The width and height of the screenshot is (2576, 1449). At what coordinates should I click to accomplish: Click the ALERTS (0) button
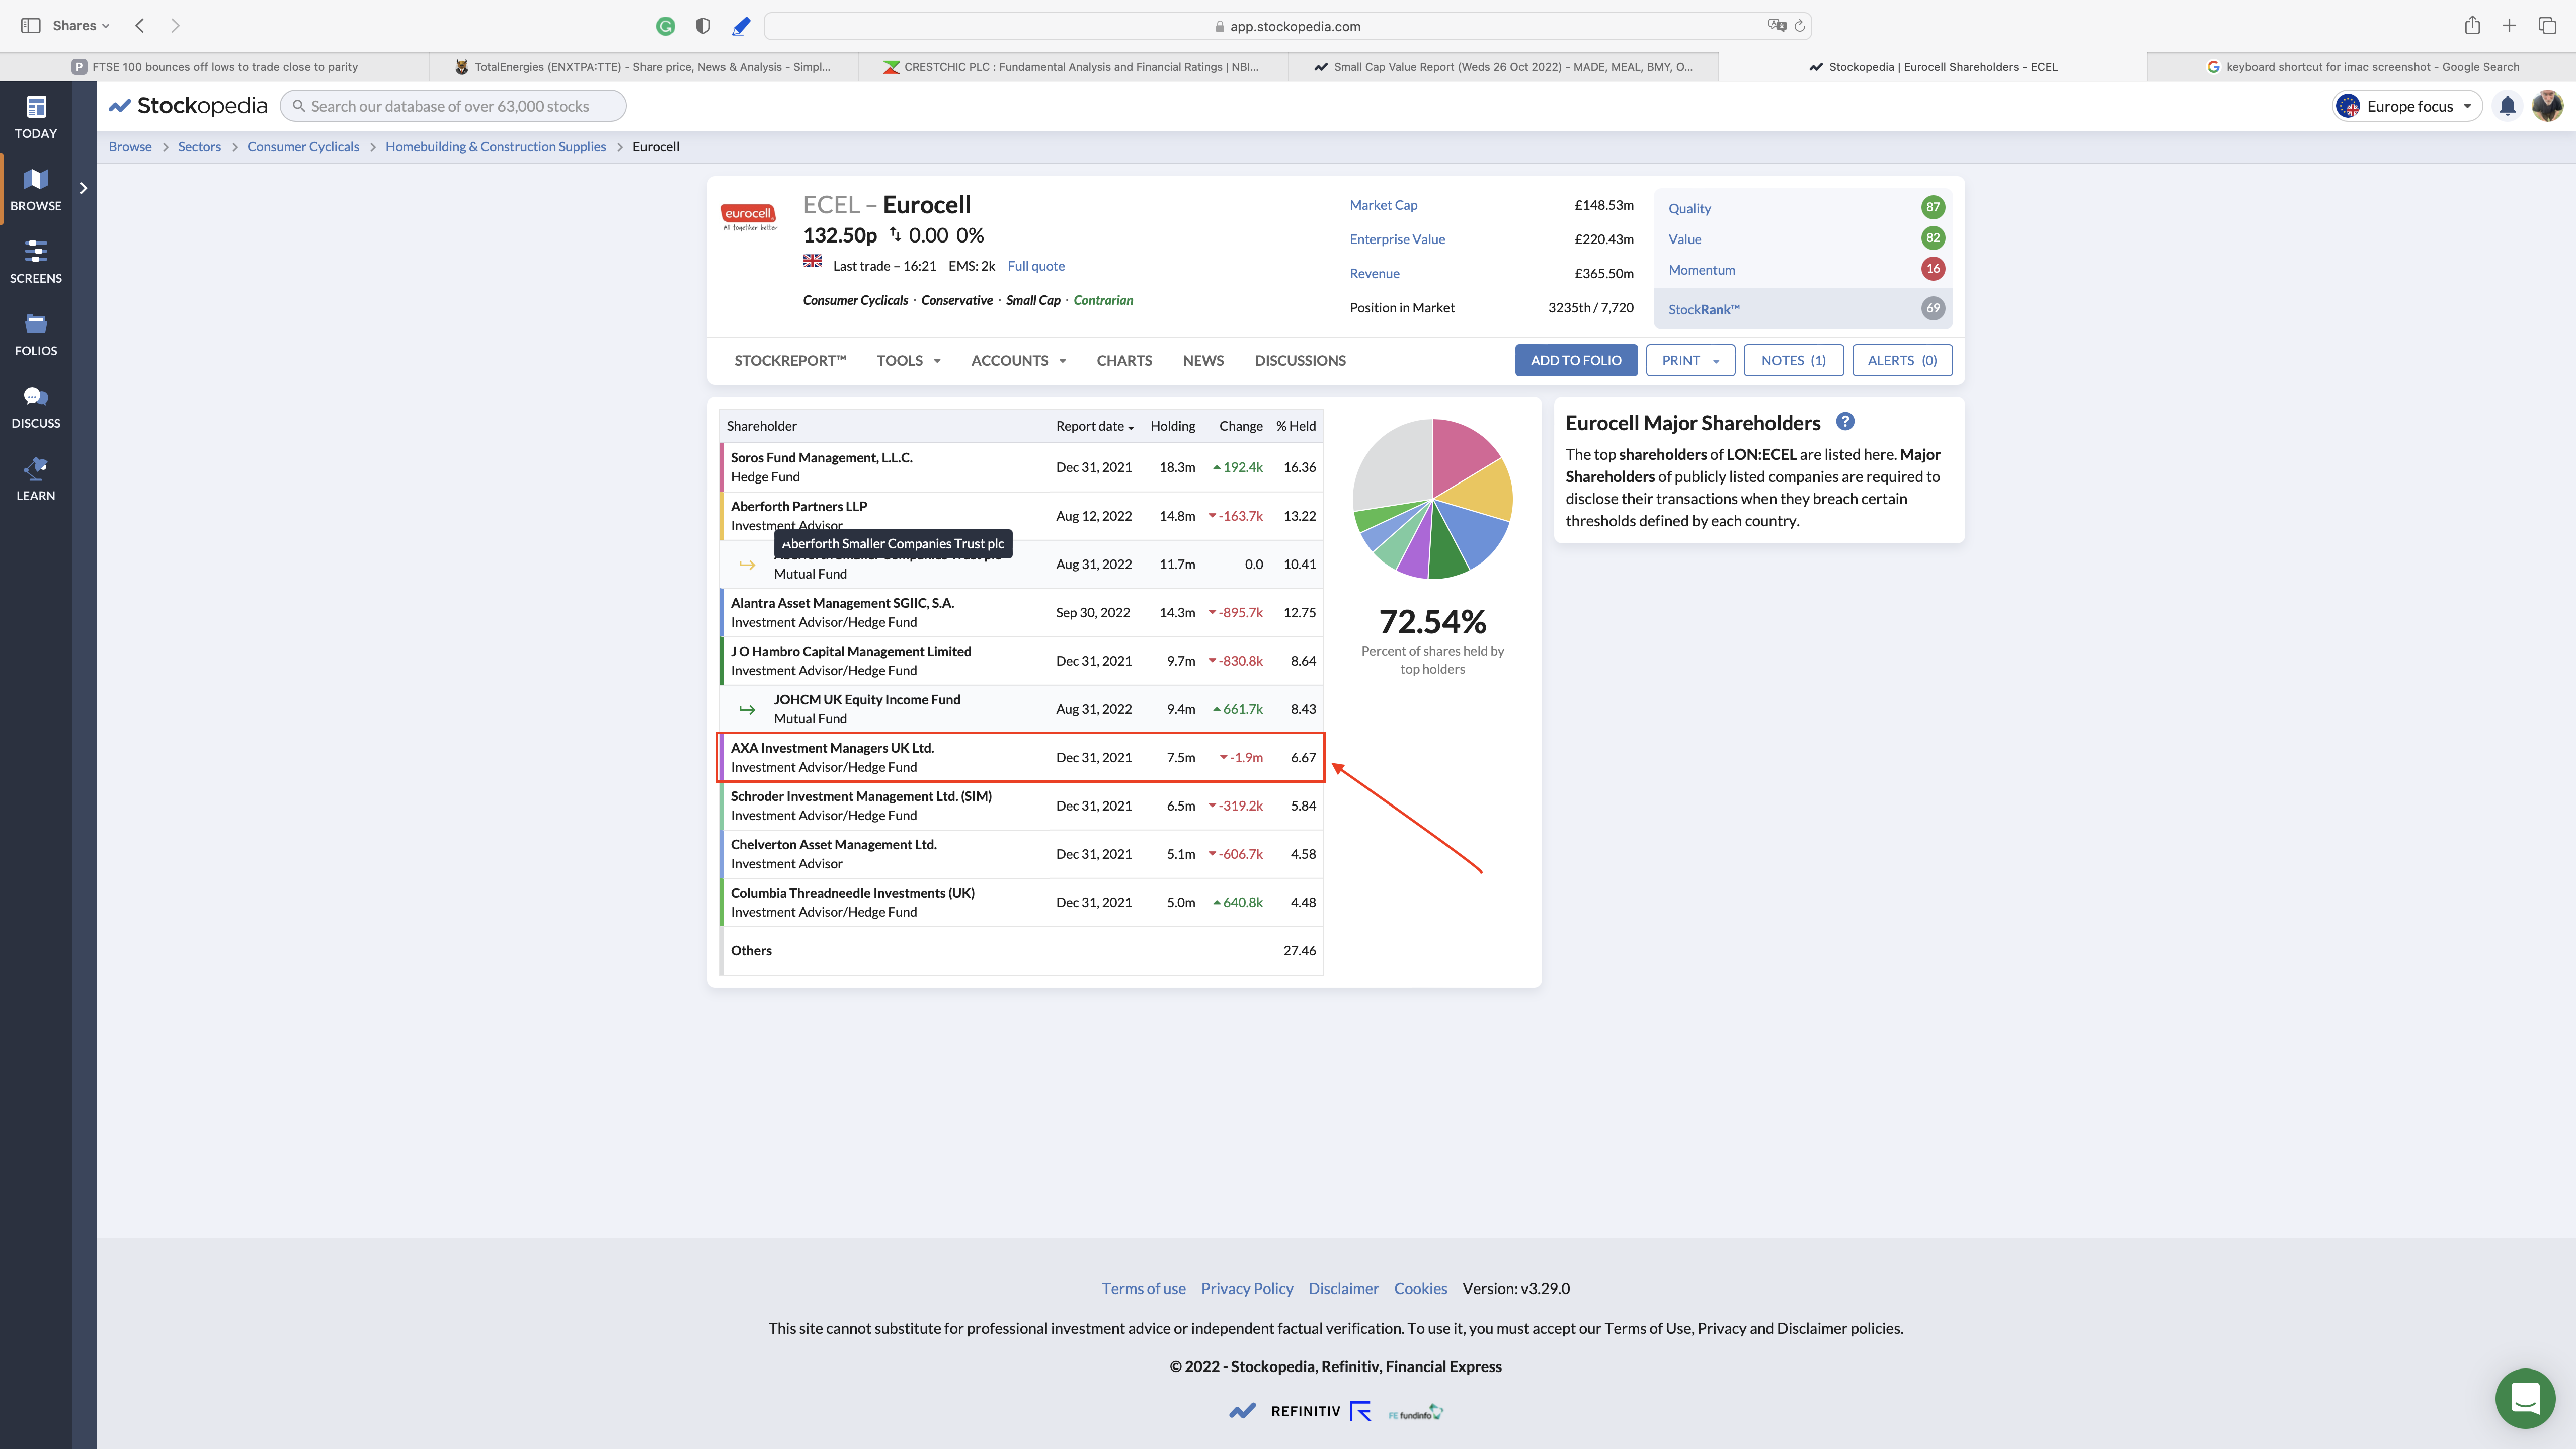click(1902, 360)
